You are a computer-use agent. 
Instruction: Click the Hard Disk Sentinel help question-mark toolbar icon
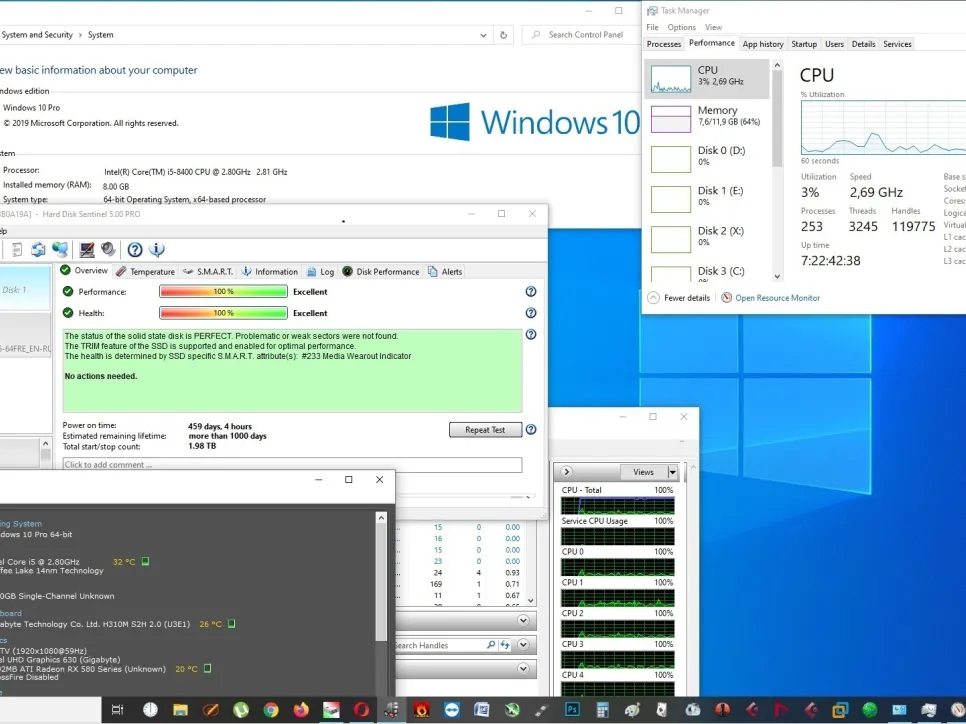click(x=134, y=250)
